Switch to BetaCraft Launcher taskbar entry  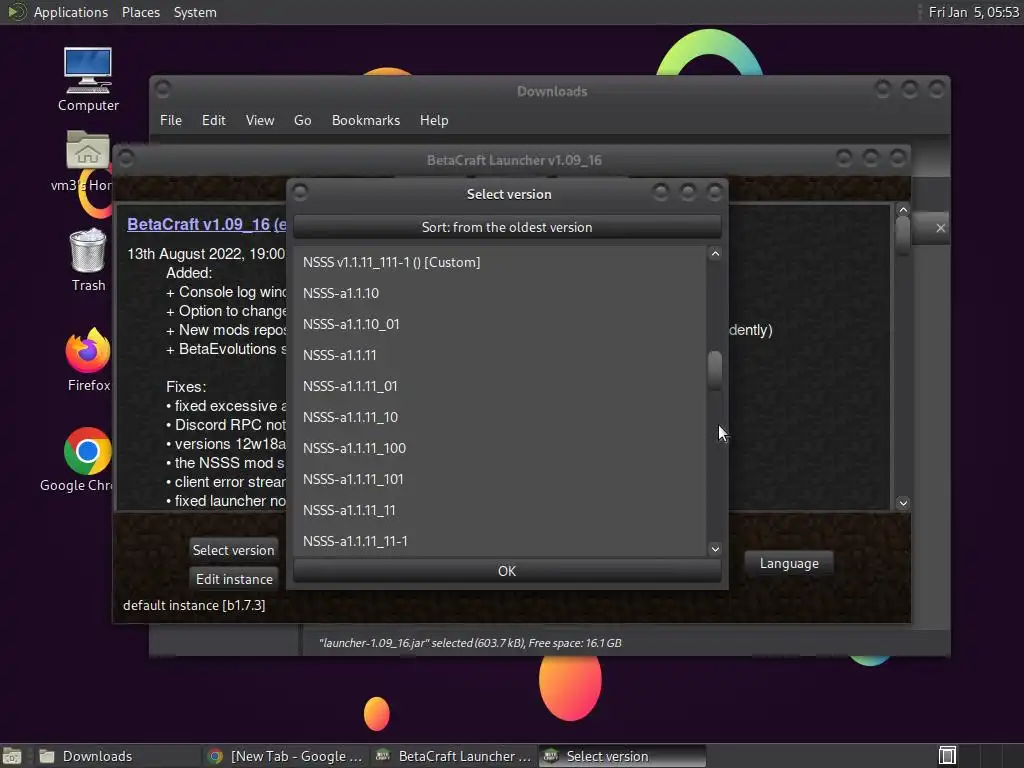(453, 756)
